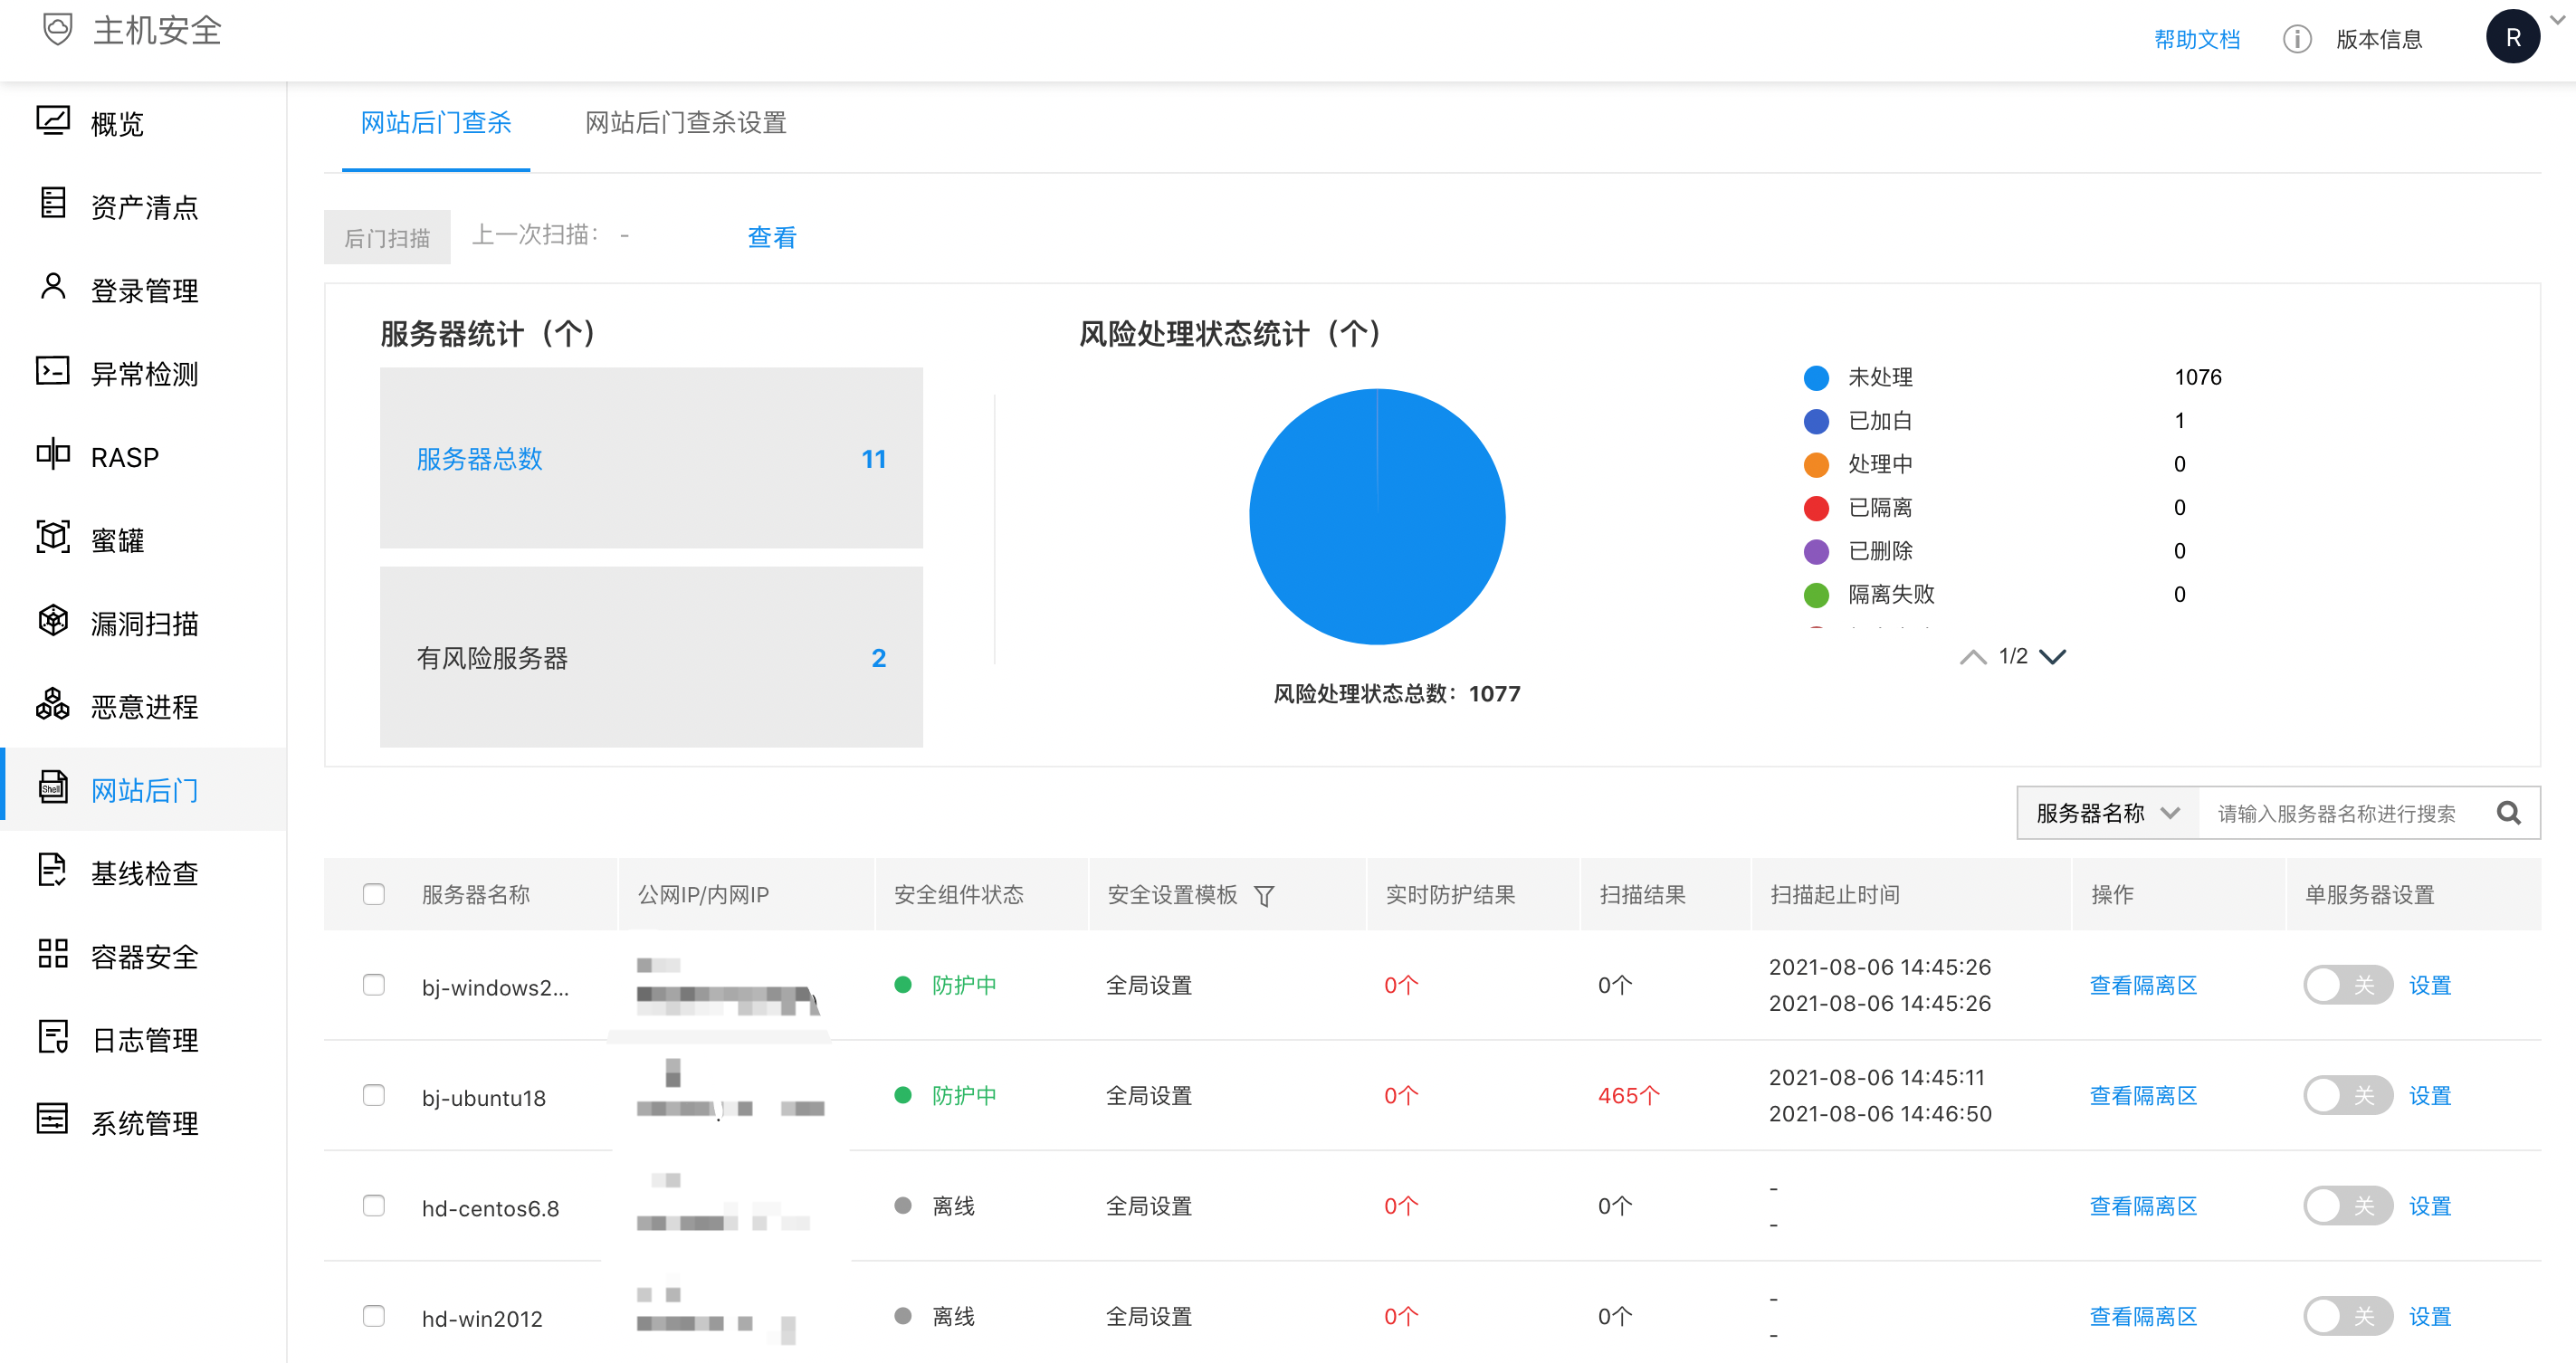Open the 帮助文档 link
This screenshot has height=1363, width=2576.
(2197, 39)
